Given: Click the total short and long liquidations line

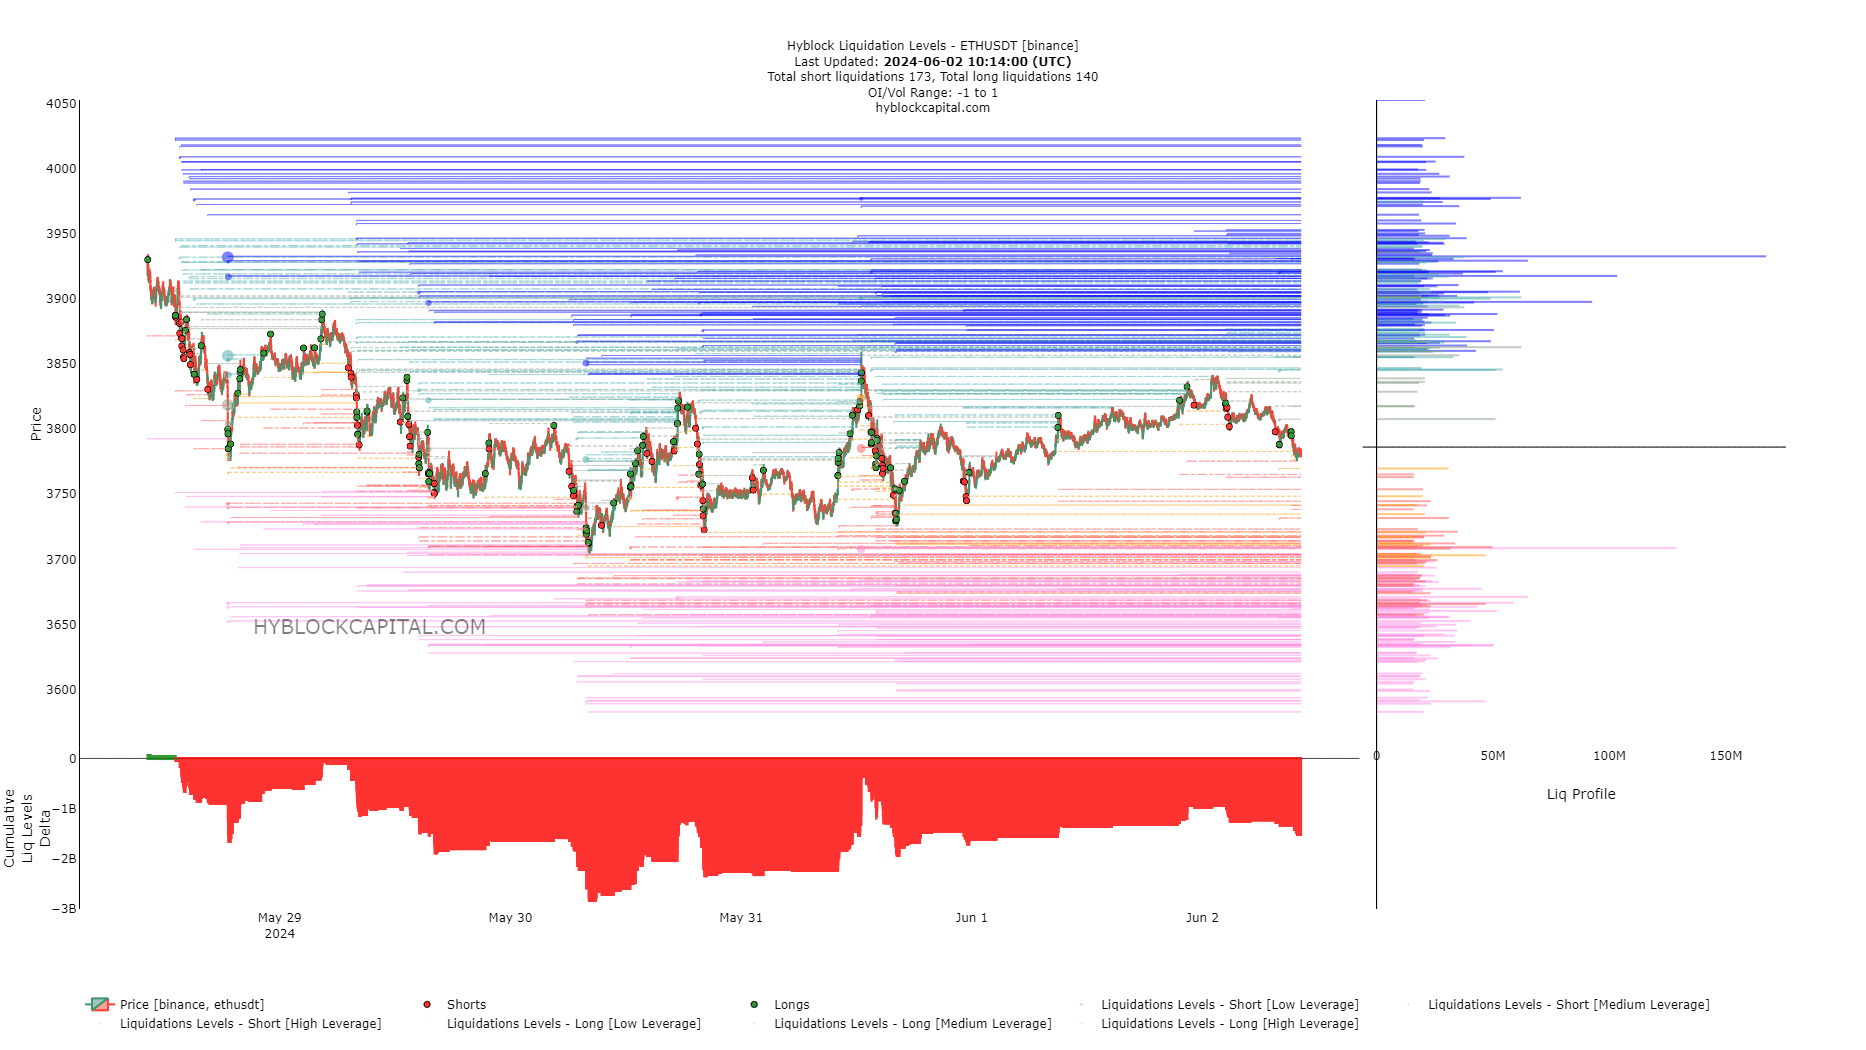Looking at the screenshot, I should click(x=932, y=77).
